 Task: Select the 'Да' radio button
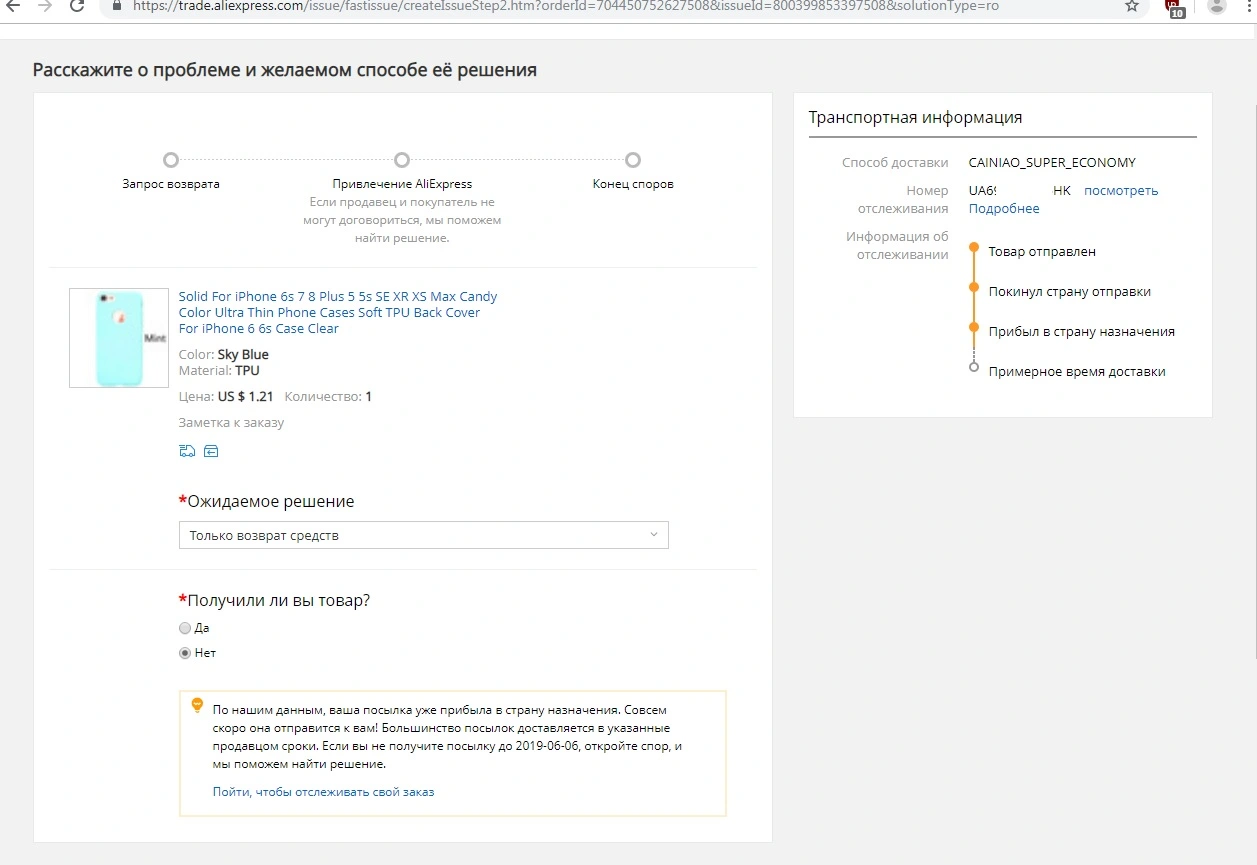(x=184, y=628)
